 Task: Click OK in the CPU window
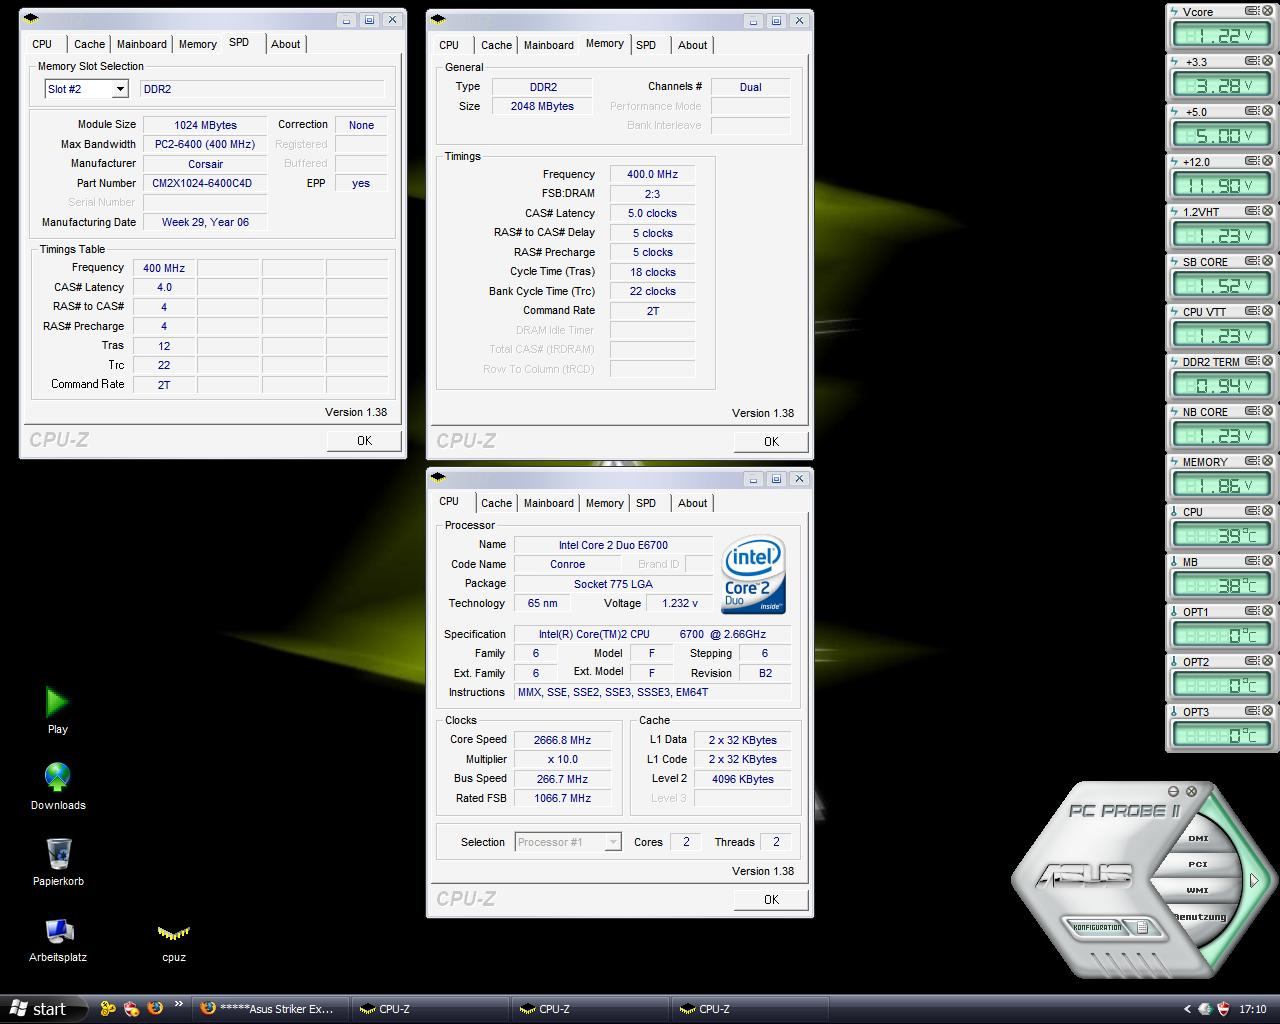(x=771, y=899)
